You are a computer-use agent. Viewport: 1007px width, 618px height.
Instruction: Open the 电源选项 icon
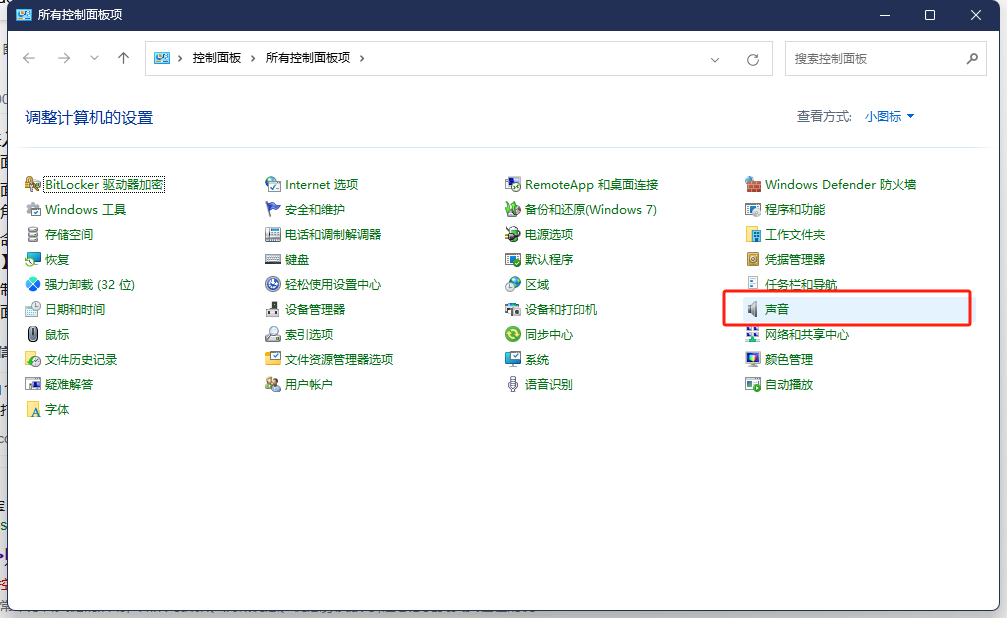(513, 235)
